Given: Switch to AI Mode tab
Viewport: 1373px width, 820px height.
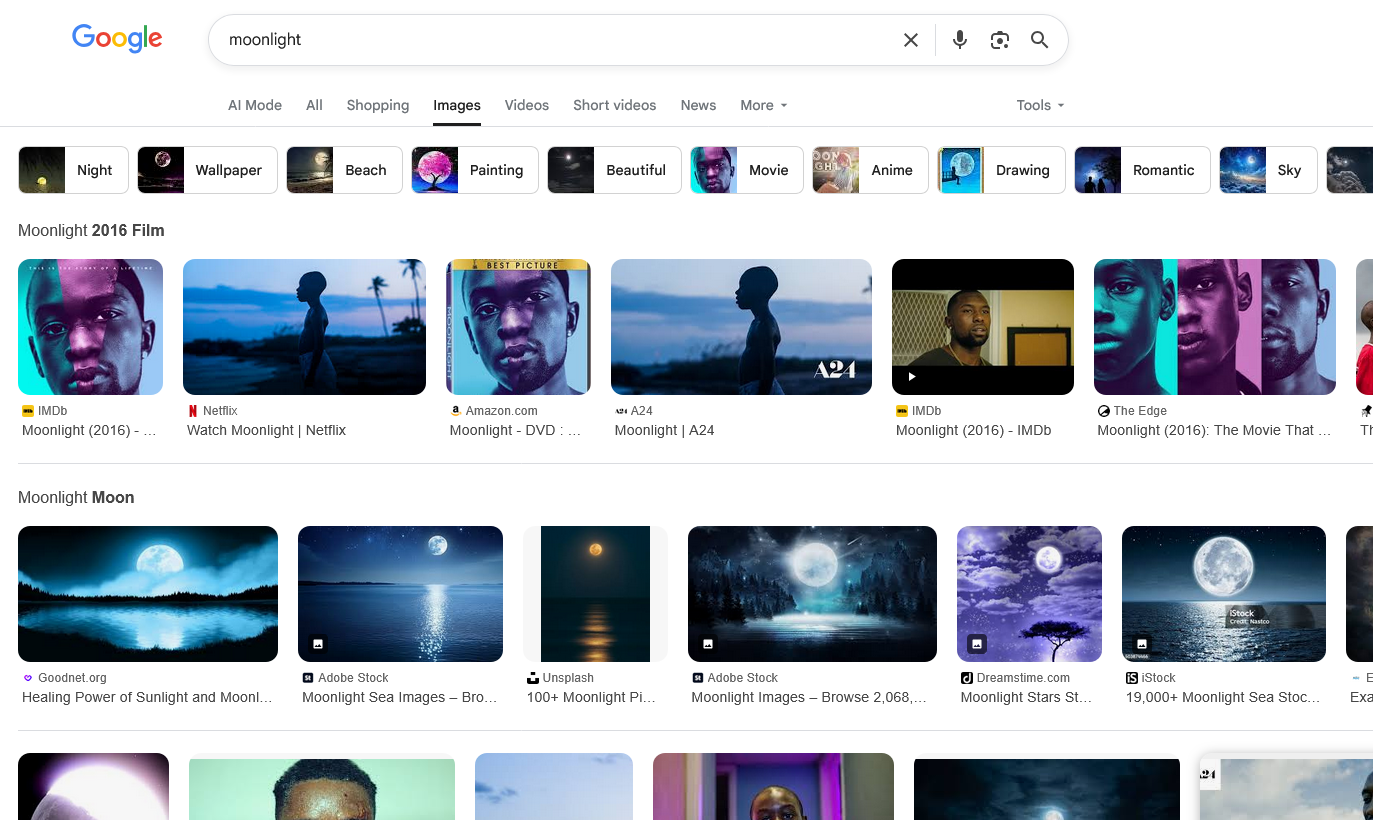Looking at the screenshot, I should (x=255, y=105).
